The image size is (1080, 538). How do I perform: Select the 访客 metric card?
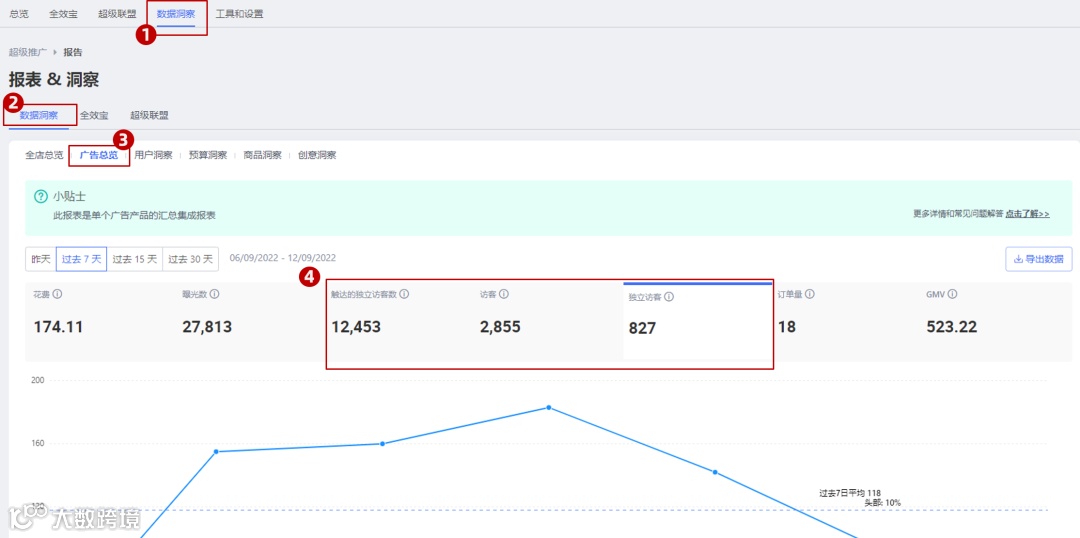[x=549, y=320]
